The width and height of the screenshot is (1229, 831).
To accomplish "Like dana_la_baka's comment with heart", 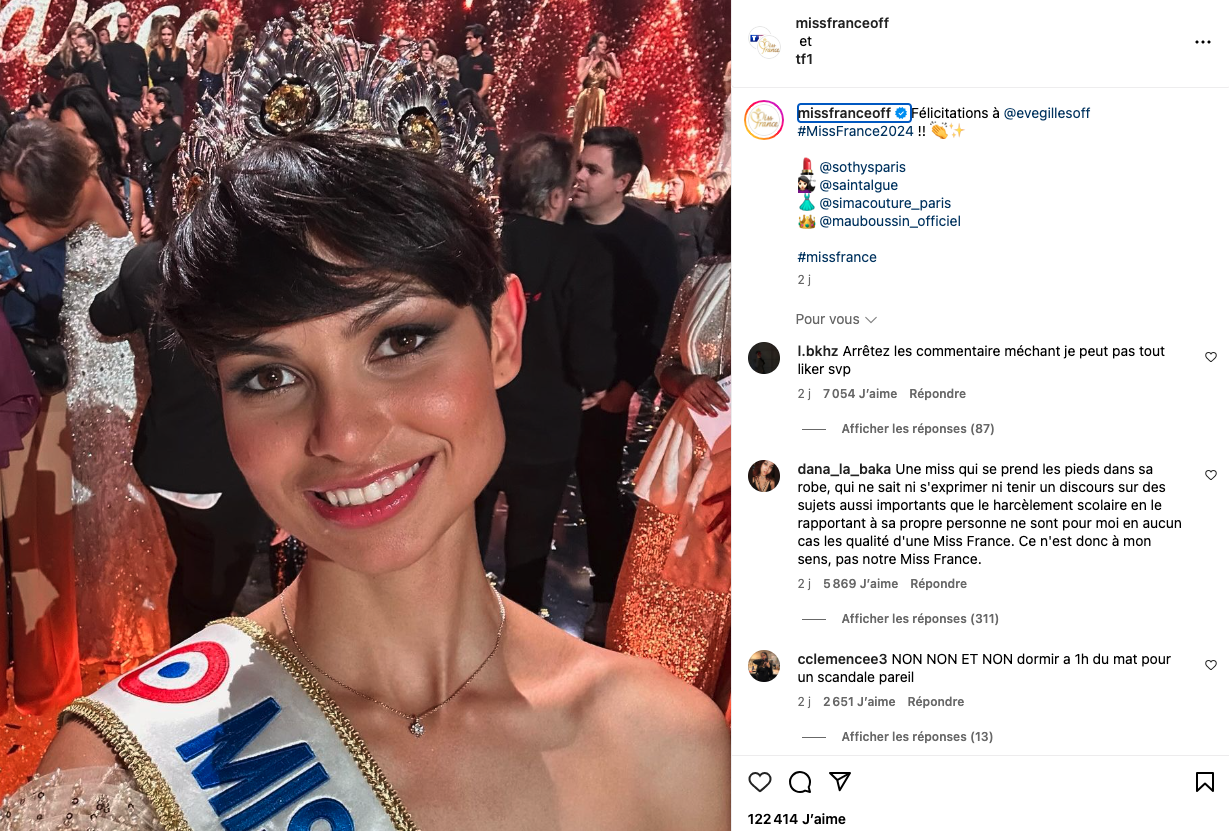I will click(x=1211, y=475).
